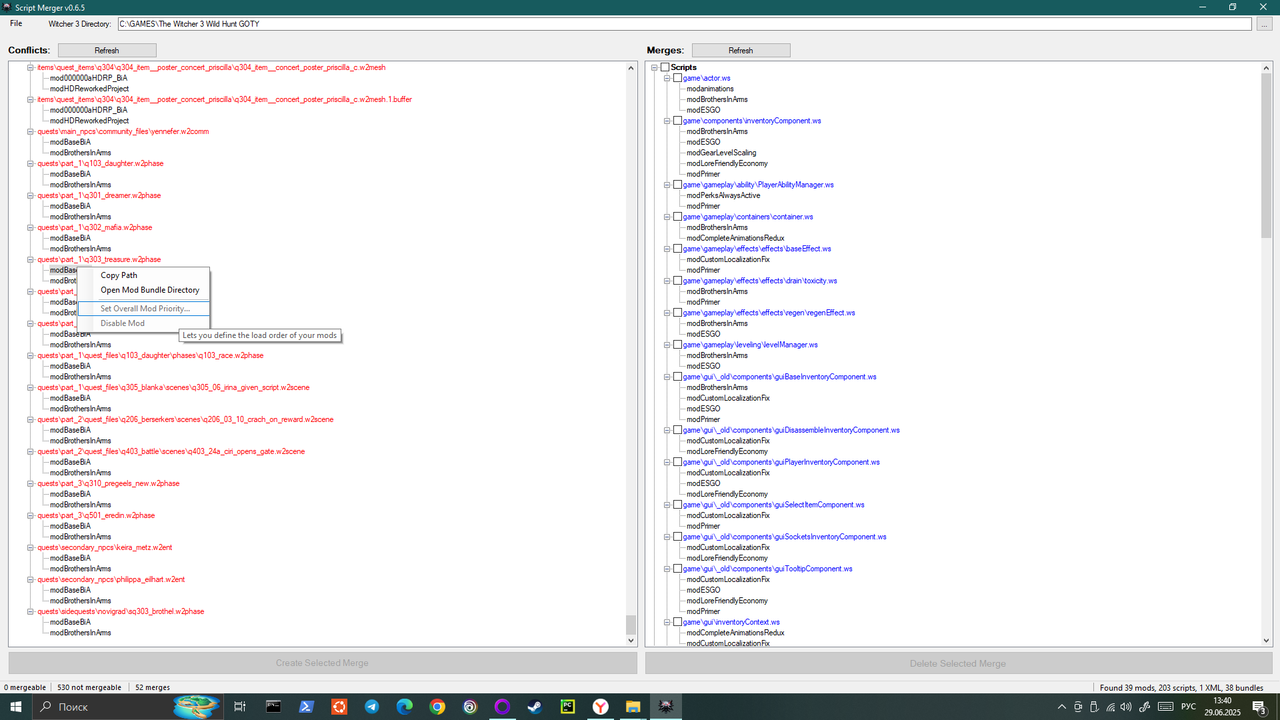
Task: Click the Conflicts panel scrollbar thumb
Action: point(631,625)
